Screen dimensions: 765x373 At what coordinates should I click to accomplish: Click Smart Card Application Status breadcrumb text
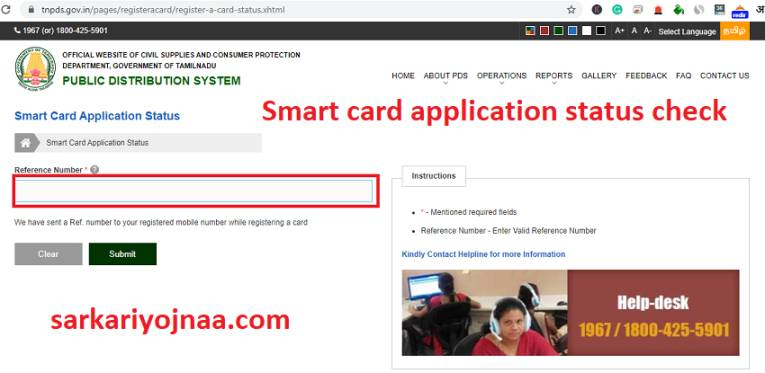click(x=97, y=143)
